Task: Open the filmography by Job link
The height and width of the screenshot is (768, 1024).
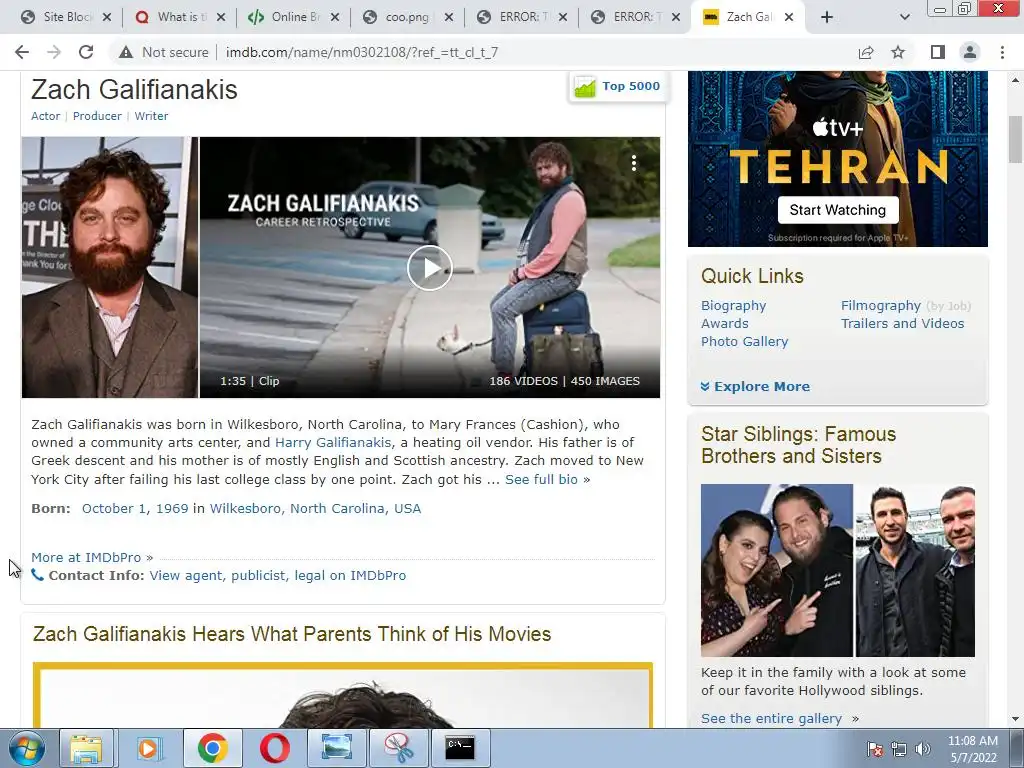Action: (949, 306)
